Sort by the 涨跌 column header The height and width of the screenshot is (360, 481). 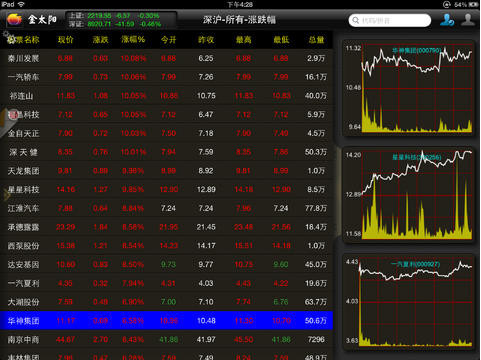coord(100,40)
